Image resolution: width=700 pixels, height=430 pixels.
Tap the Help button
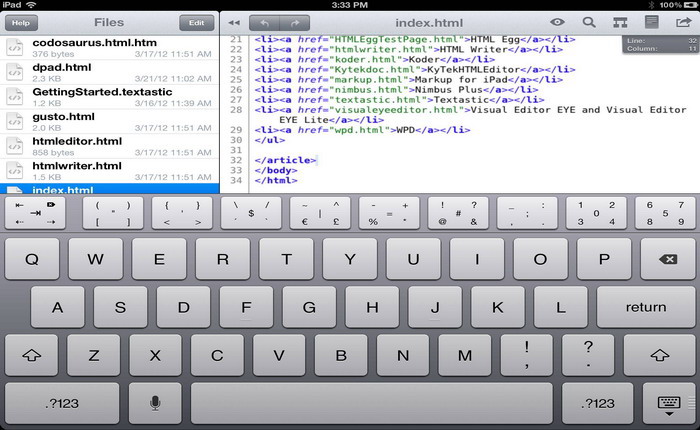20,22
